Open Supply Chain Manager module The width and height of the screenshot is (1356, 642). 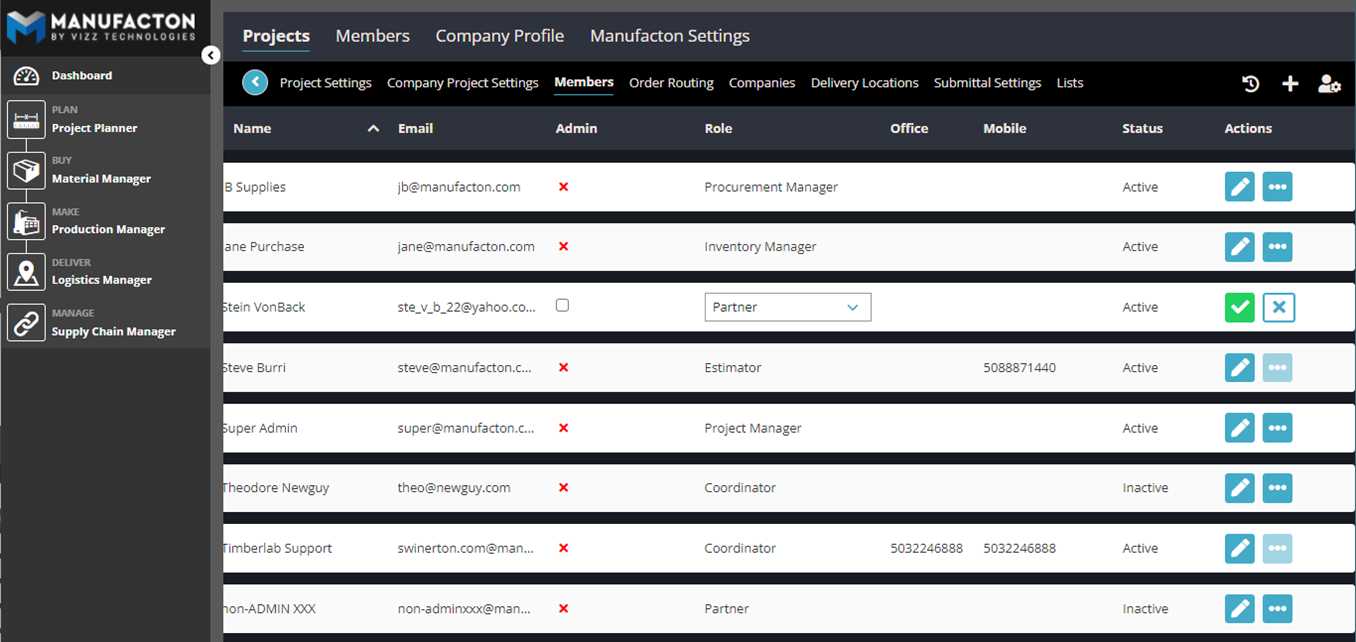[x=113, y=331]
